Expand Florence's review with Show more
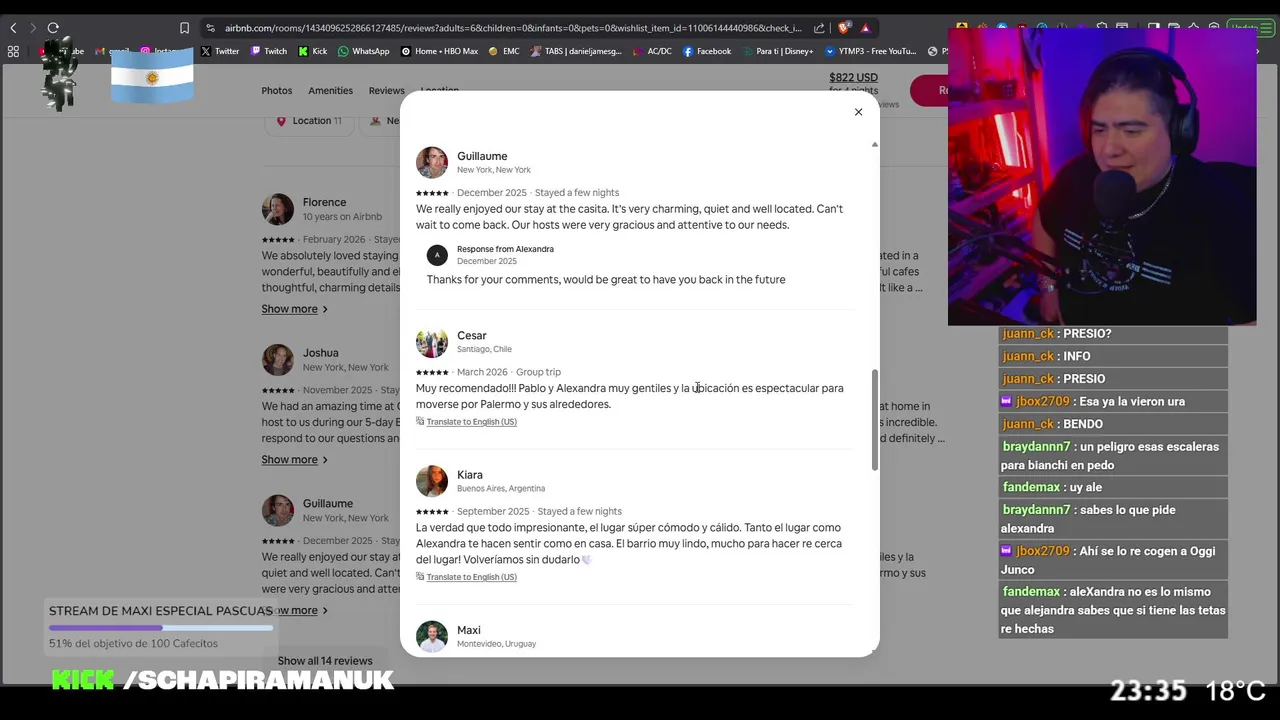The width and height of the screenshot is (1280, 720). point(294,309)
